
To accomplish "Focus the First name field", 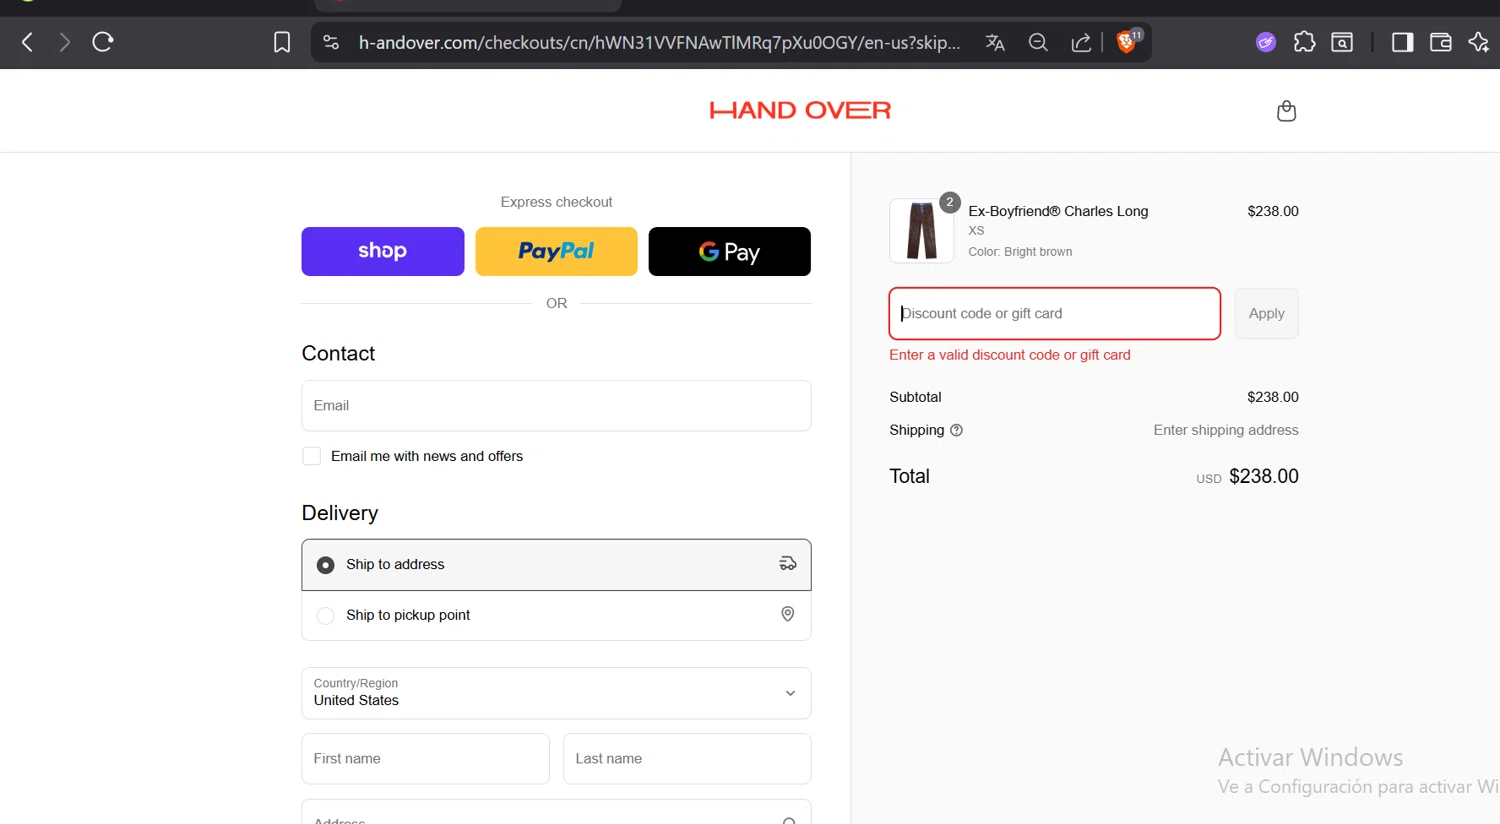I will pyautogui.click(x=425, y=759).
